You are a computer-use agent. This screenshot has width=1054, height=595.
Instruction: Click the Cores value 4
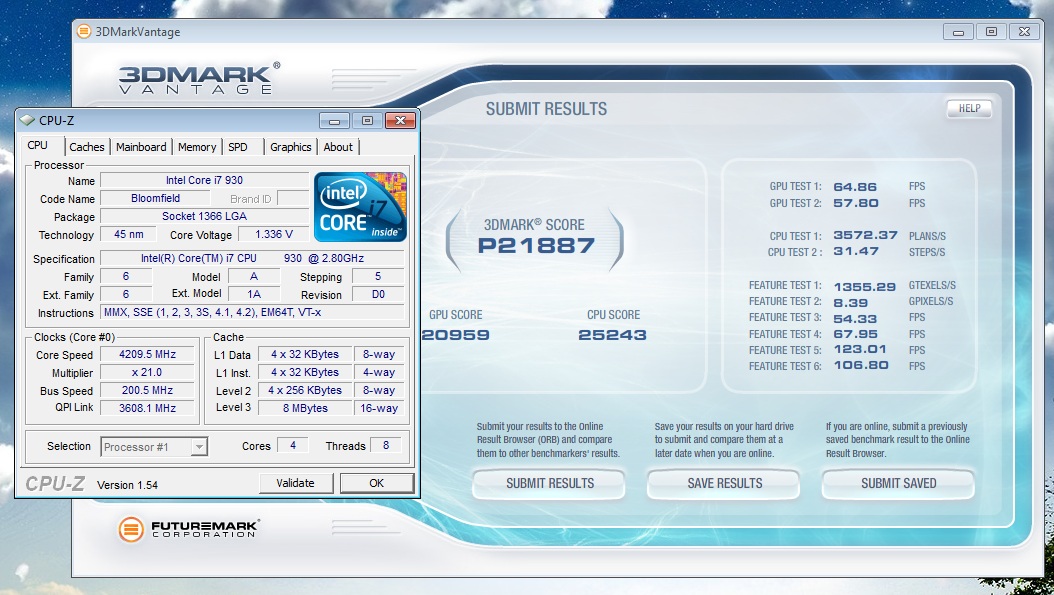tap(292, 445)
